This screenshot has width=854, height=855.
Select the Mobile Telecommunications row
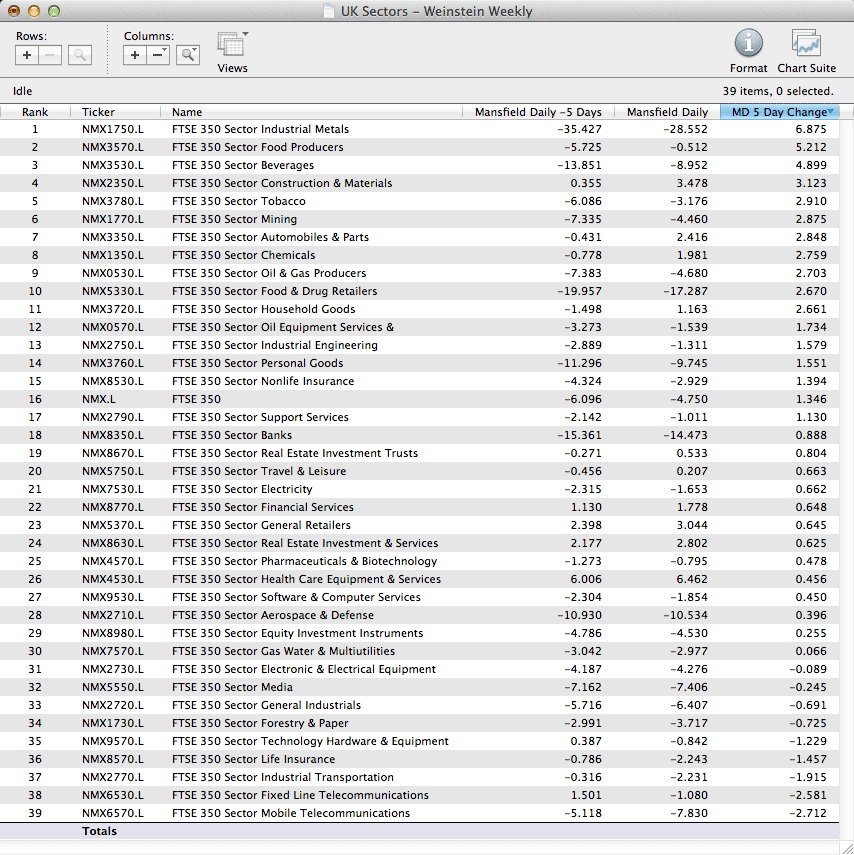click(x=290, y=813)
